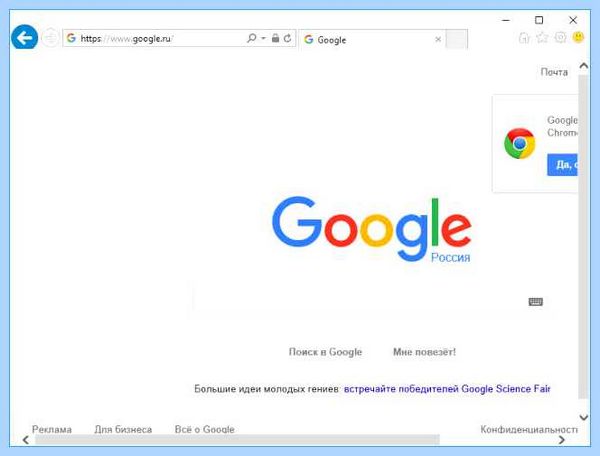Open the Для бизнеса footer link
Image resolution: width=600 pixels, height=456 pixels.
point(123,429)
